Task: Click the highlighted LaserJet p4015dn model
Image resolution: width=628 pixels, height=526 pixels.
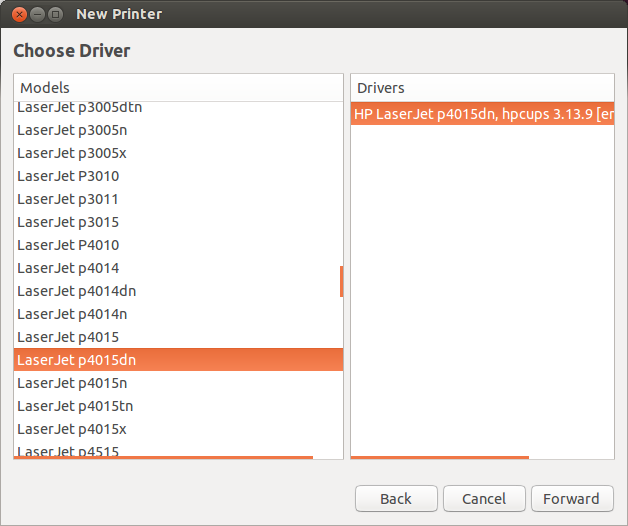Action: pyautogui.click(x=178, y=360)
